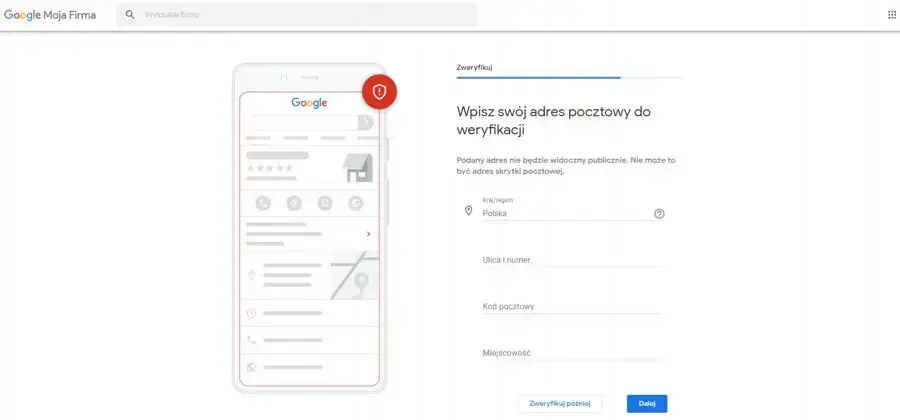Viewport: 900px width, 420px height.
Task: Click the red shield warning badge
Action: 379,91
